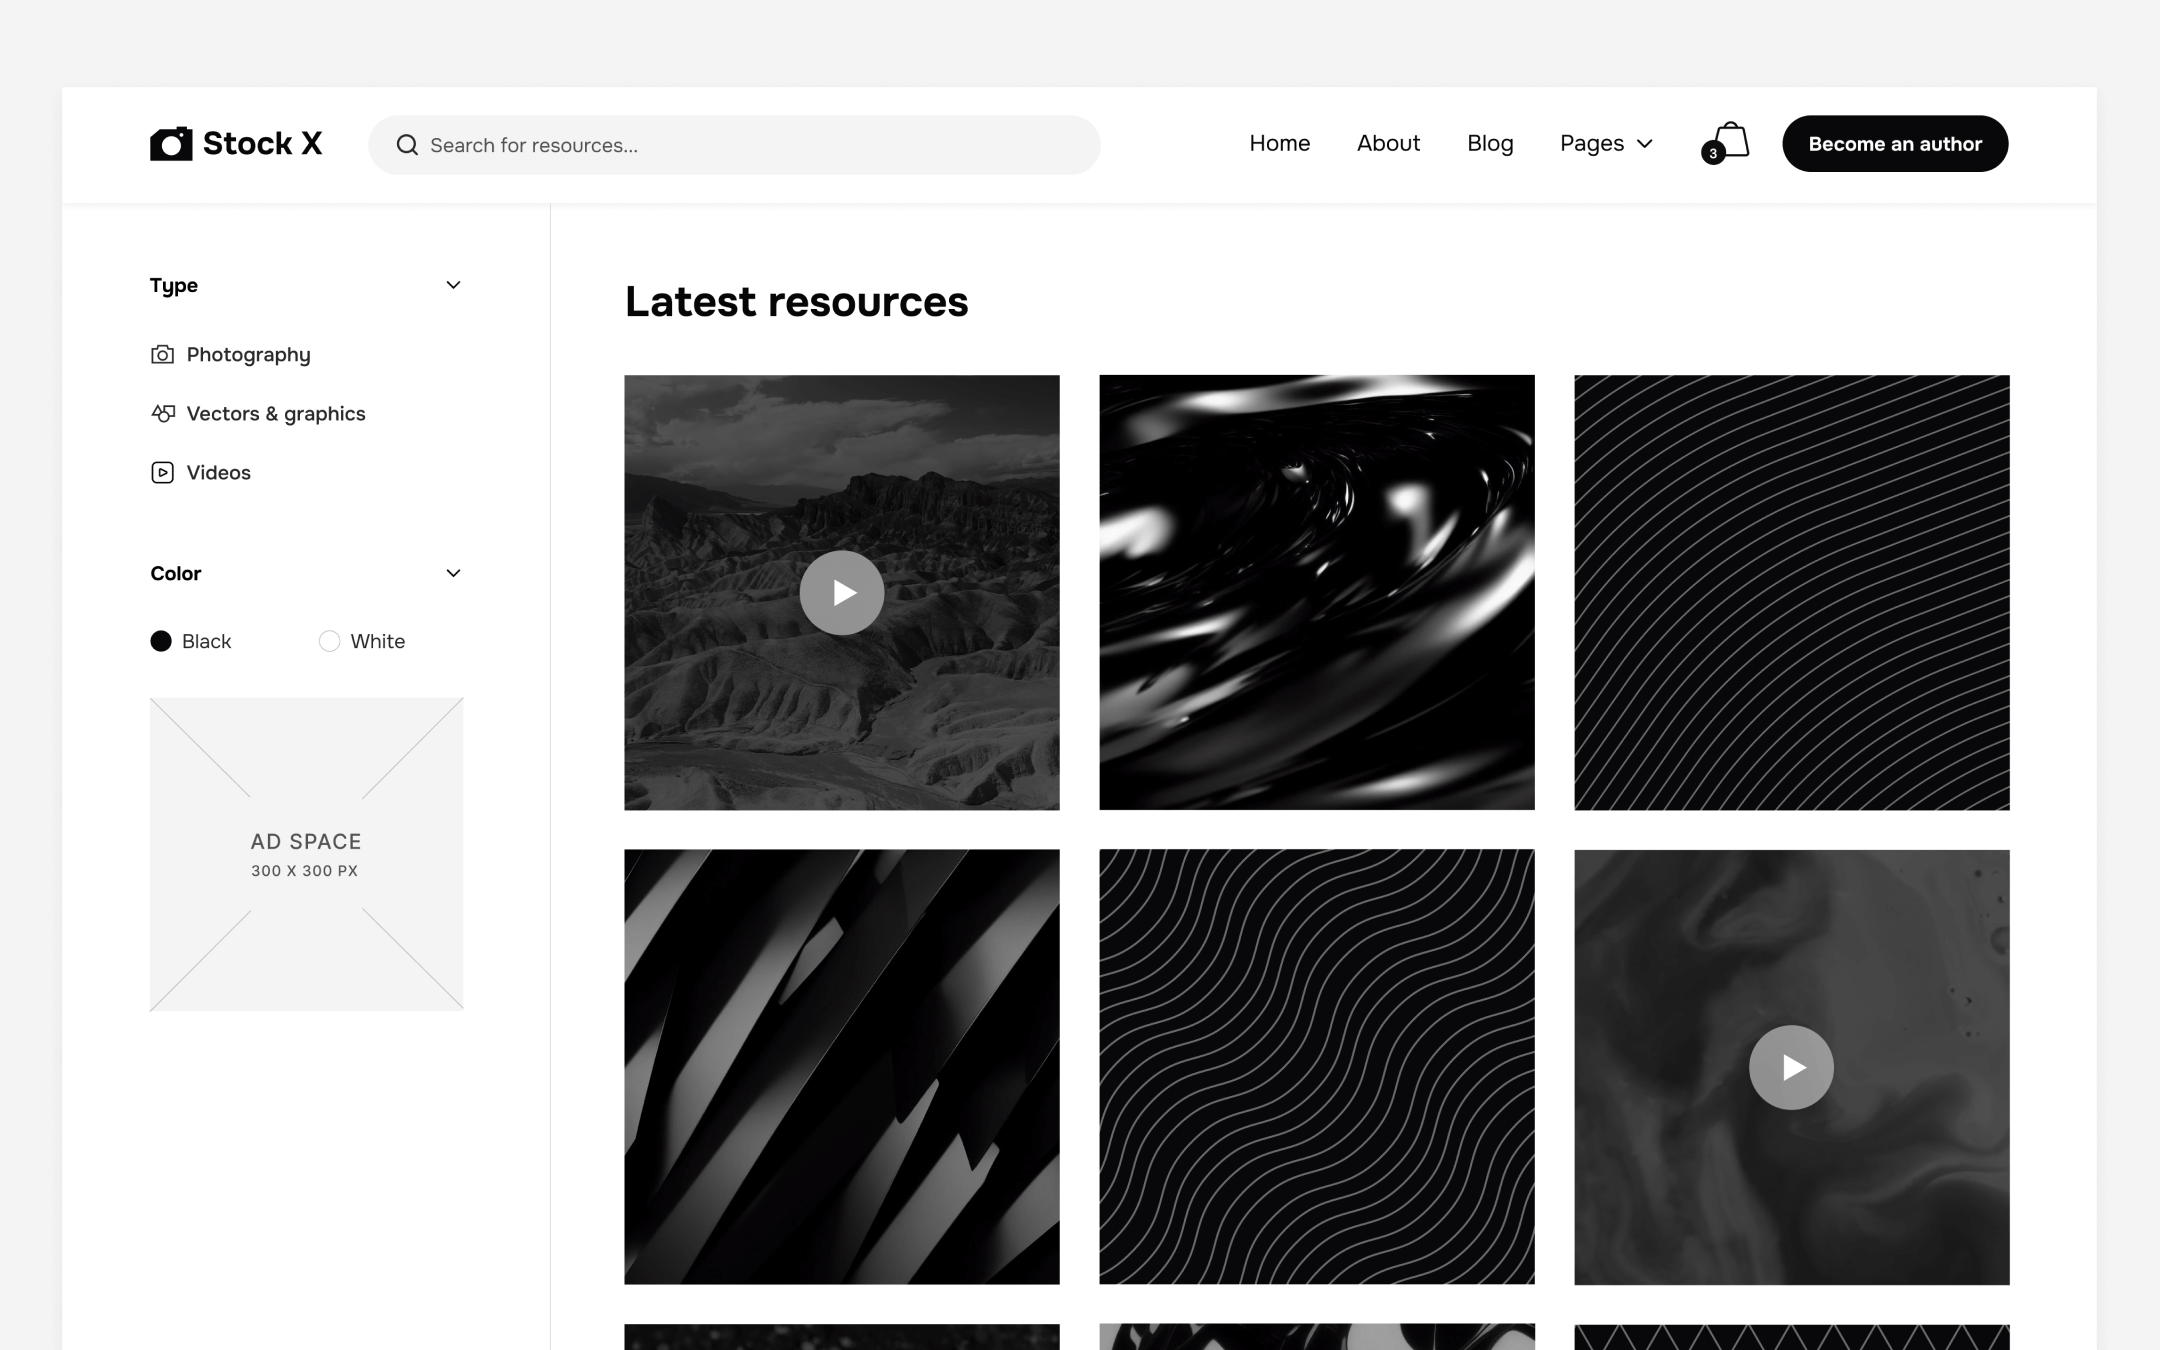Click the Black color label

click(206, 641)
